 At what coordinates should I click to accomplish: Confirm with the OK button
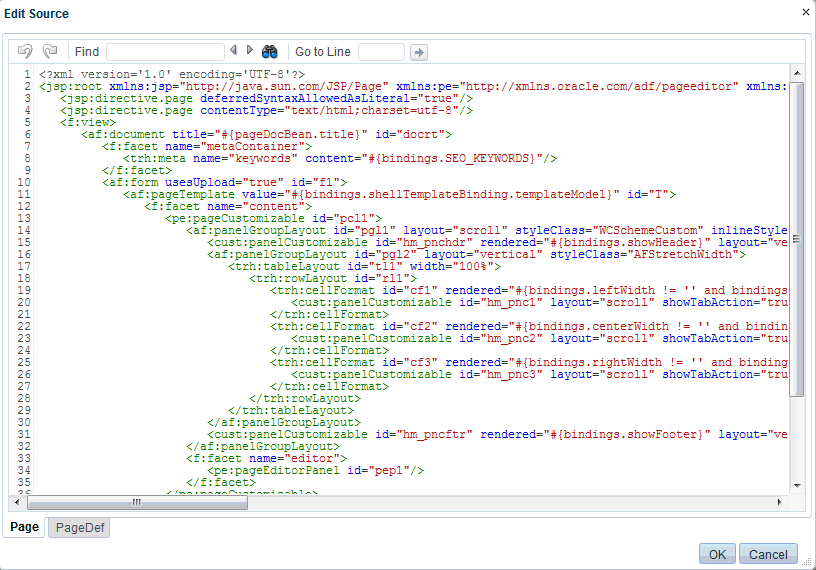tap(717, 554)
